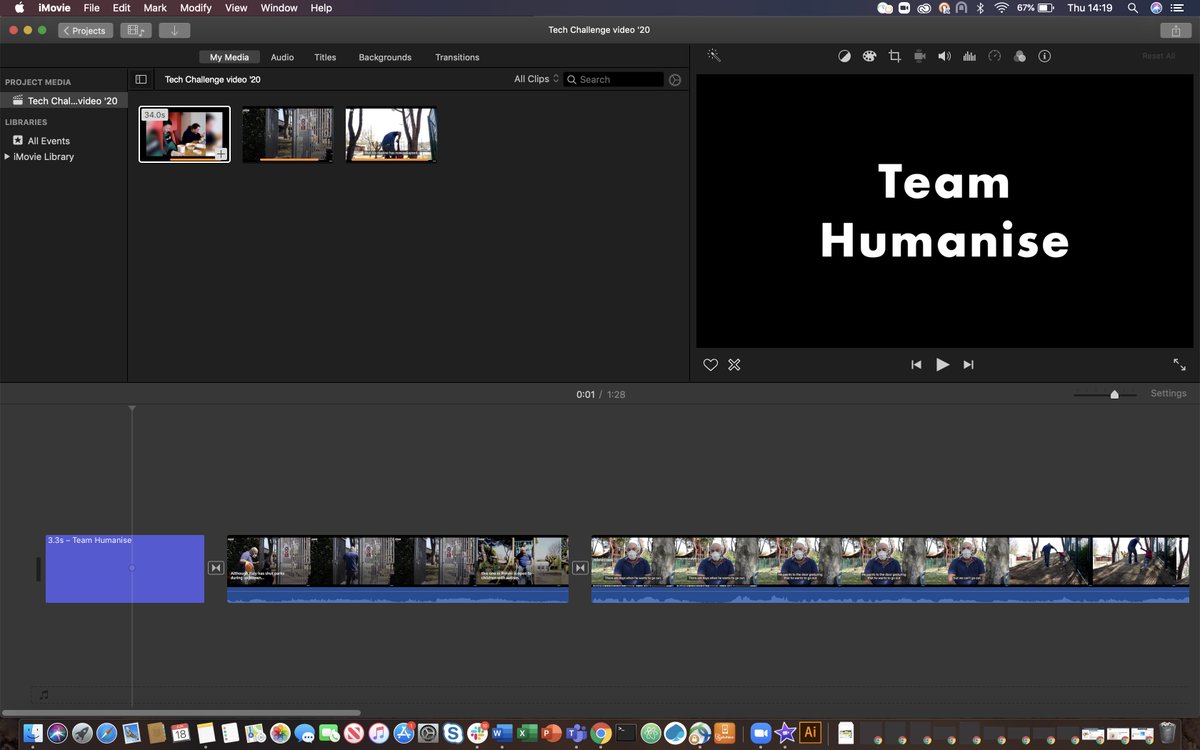Open the iMovie application menu
Screen dimensions: 1200x750
click(x=54, y=7)
